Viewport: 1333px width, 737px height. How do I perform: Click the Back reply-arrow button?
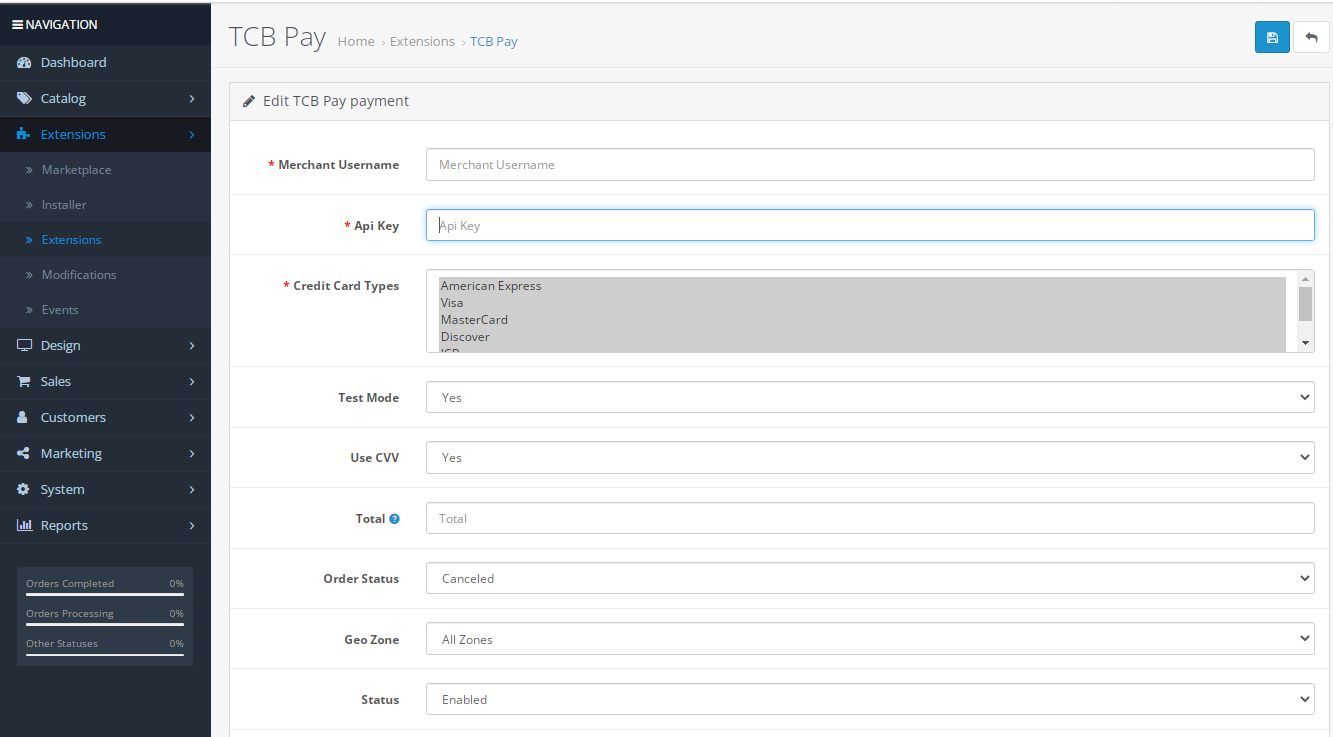tap(1311, 37)
